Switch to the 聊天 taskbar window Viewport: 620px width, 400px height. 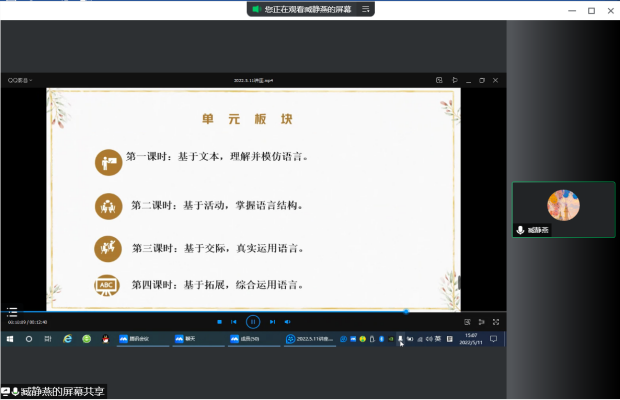(198, 339)
